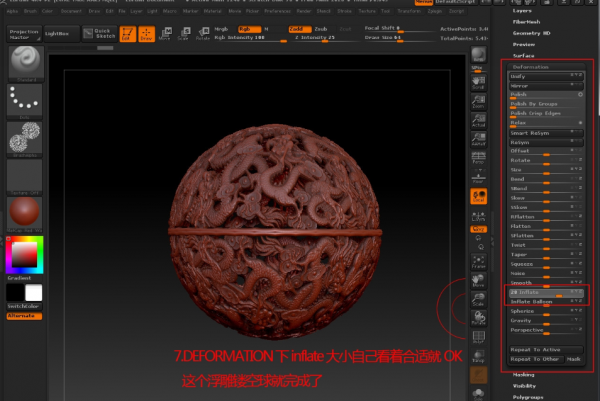Toggle the M material channel button
Image resolution: width=600 pixels, height=401 pixels.
[x=267, y=29]
